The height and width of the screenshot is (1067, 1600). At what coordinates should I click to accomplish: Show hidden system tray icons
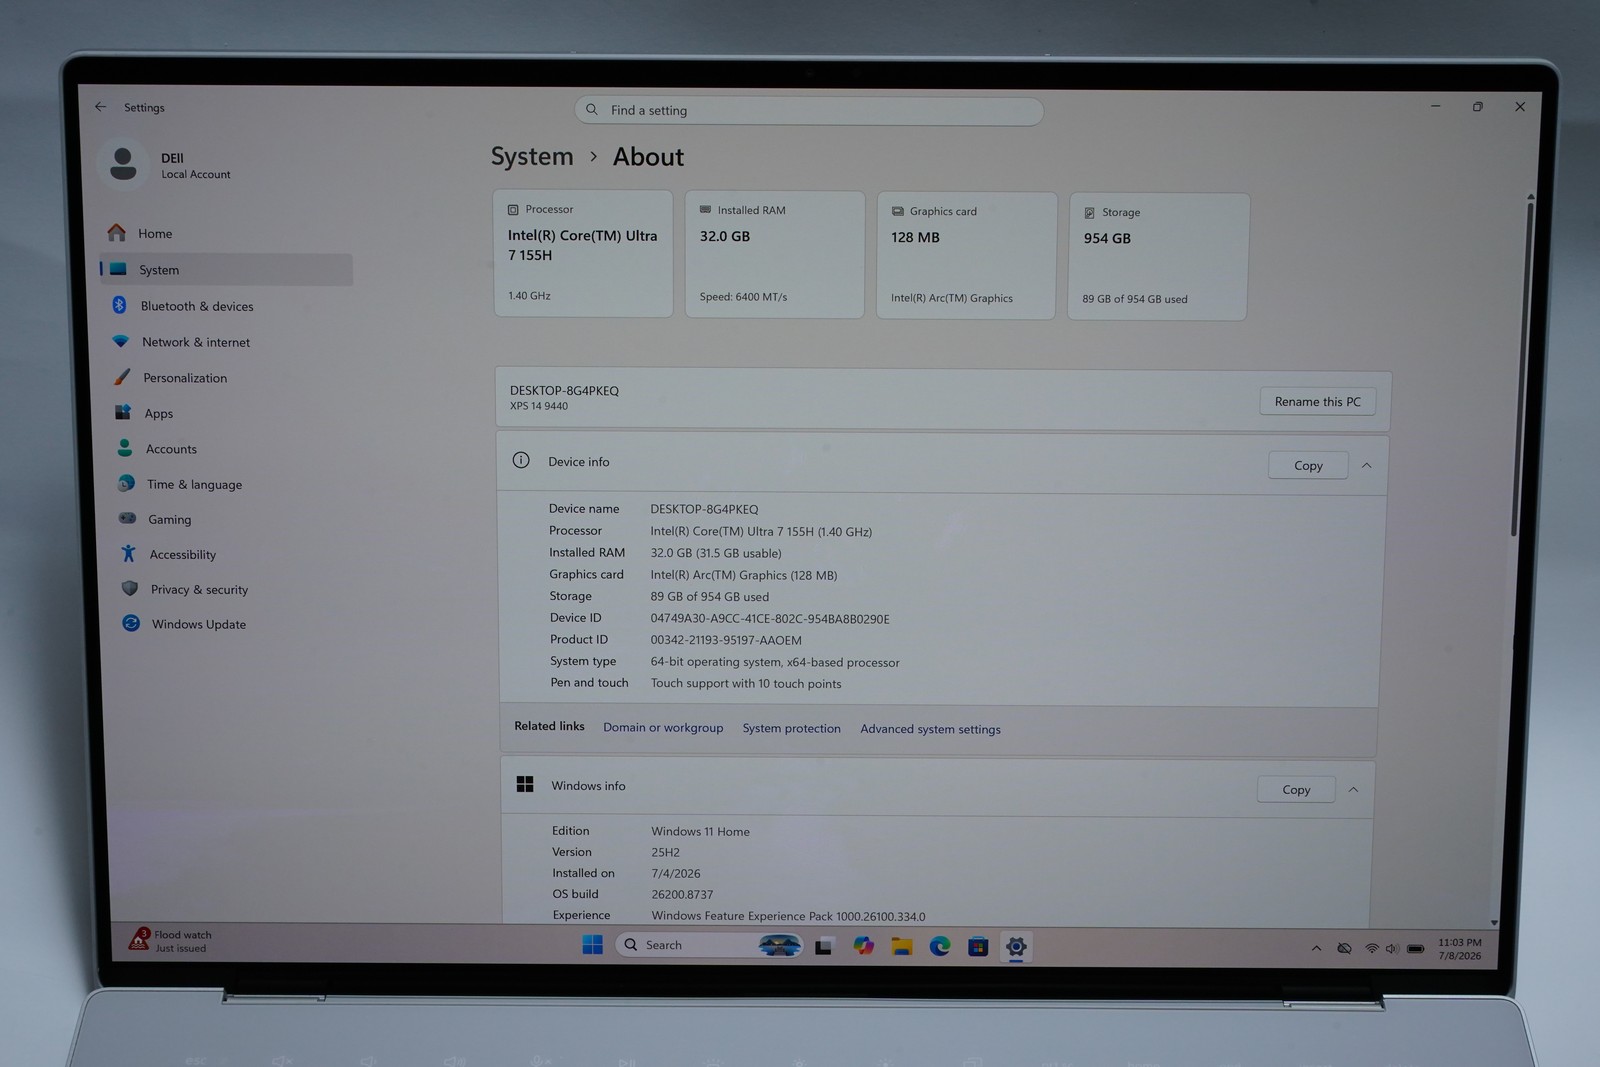tap(1316, 948)
